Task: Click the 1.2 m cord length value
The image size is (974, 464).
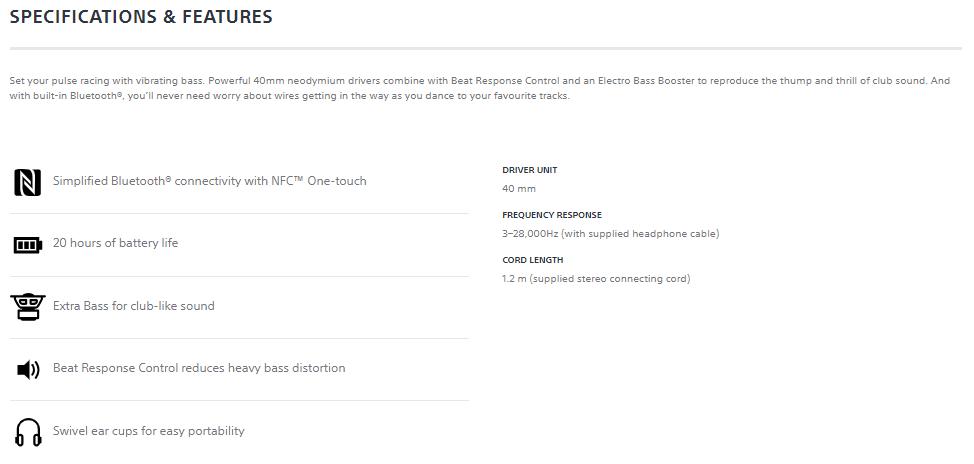Action: (595, 279)
